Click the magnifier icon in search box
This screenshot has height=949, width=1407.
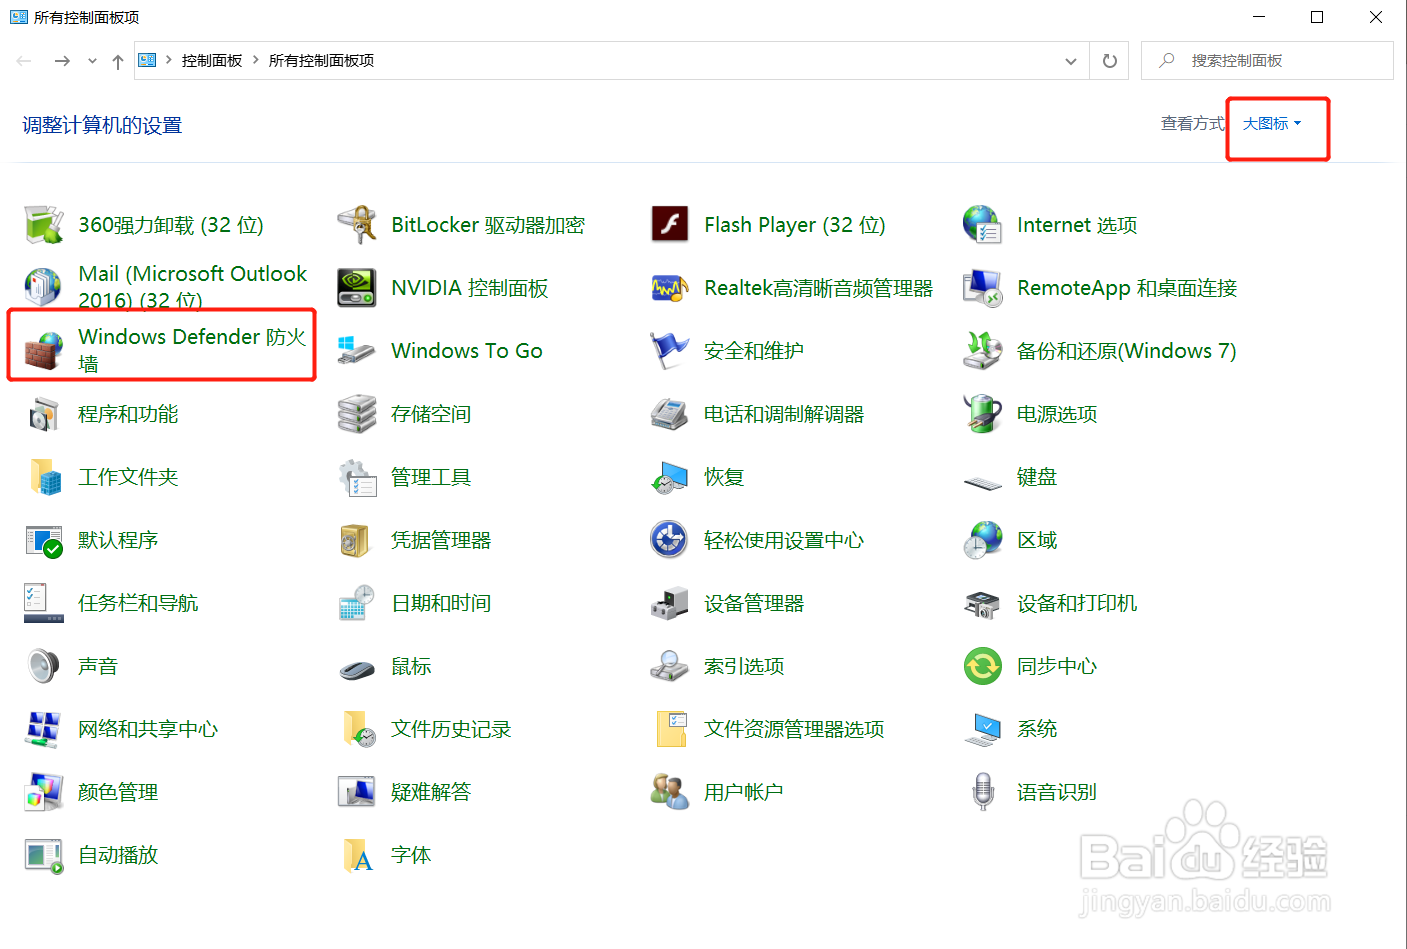tap(1166, 60)
